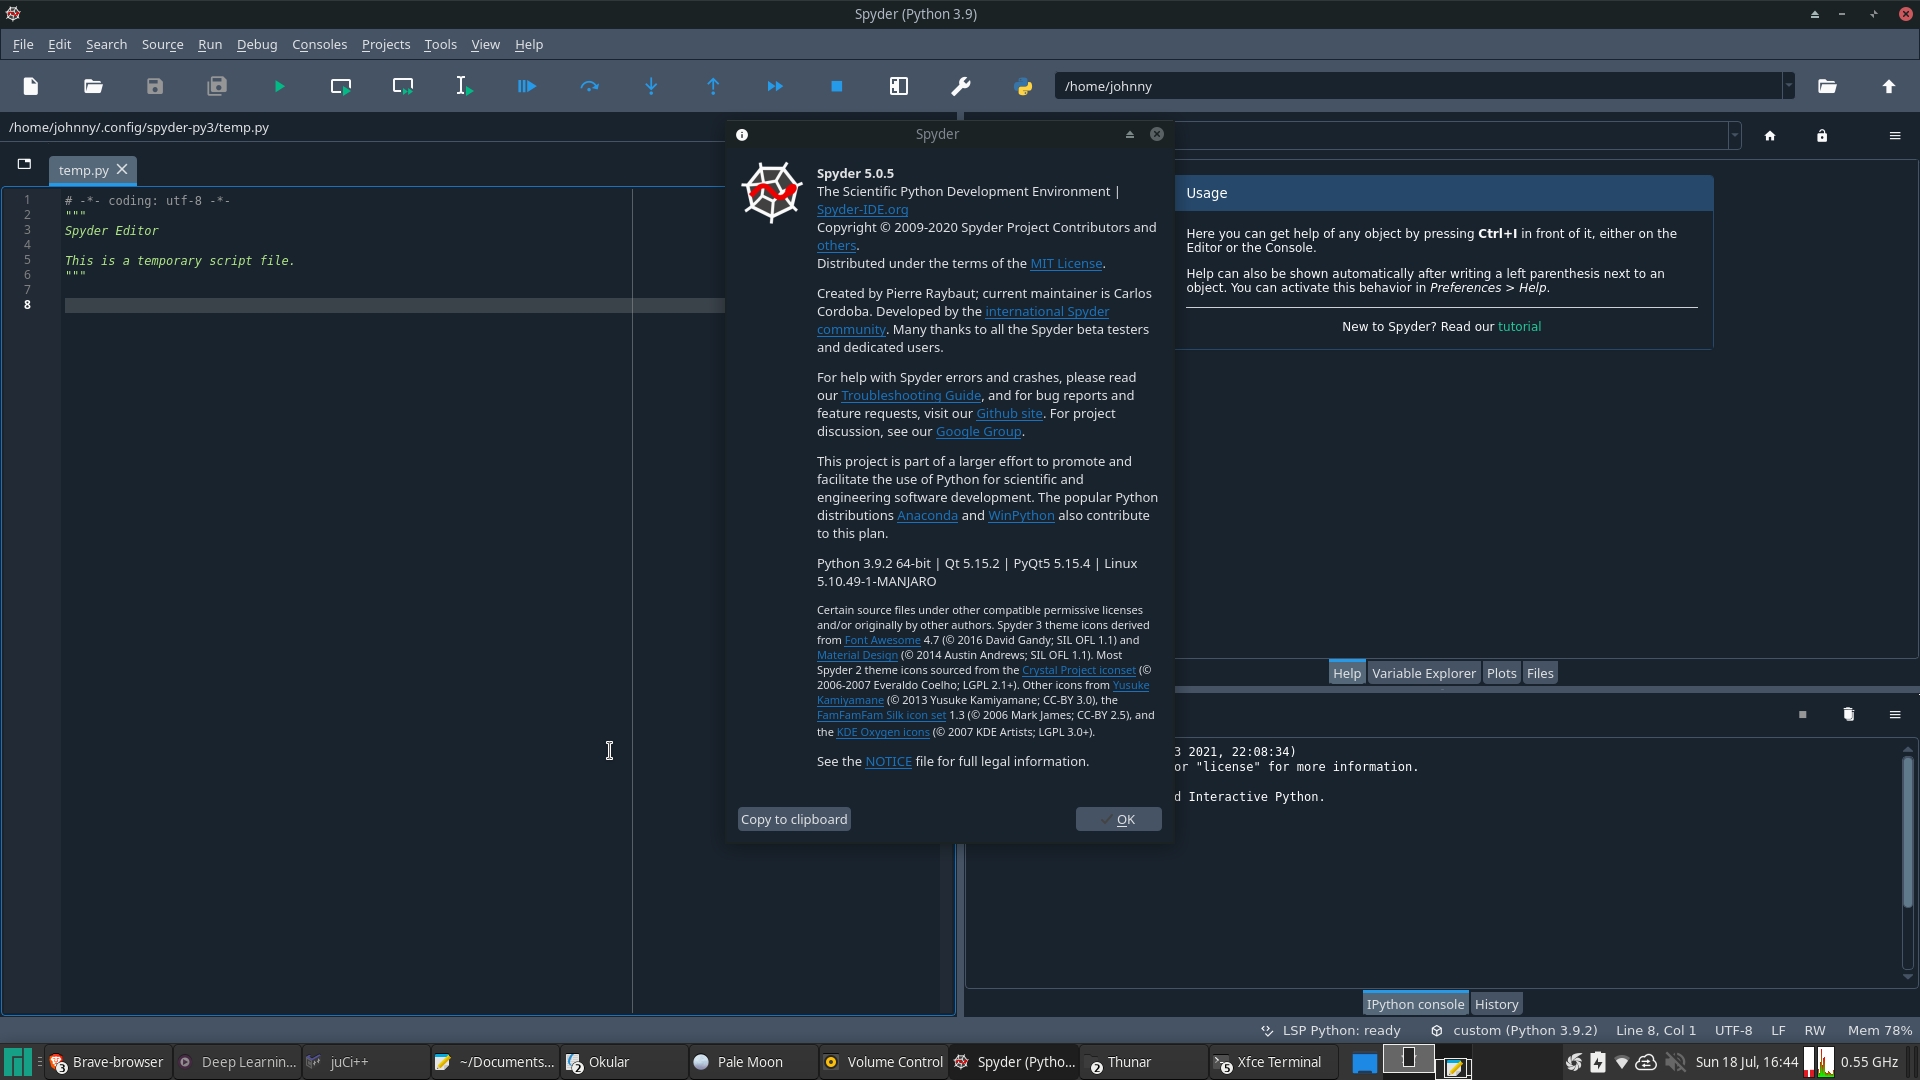1920x1080 pixels.
Task: Click Manjaro start menu icon
Action: pos(18,1062)
